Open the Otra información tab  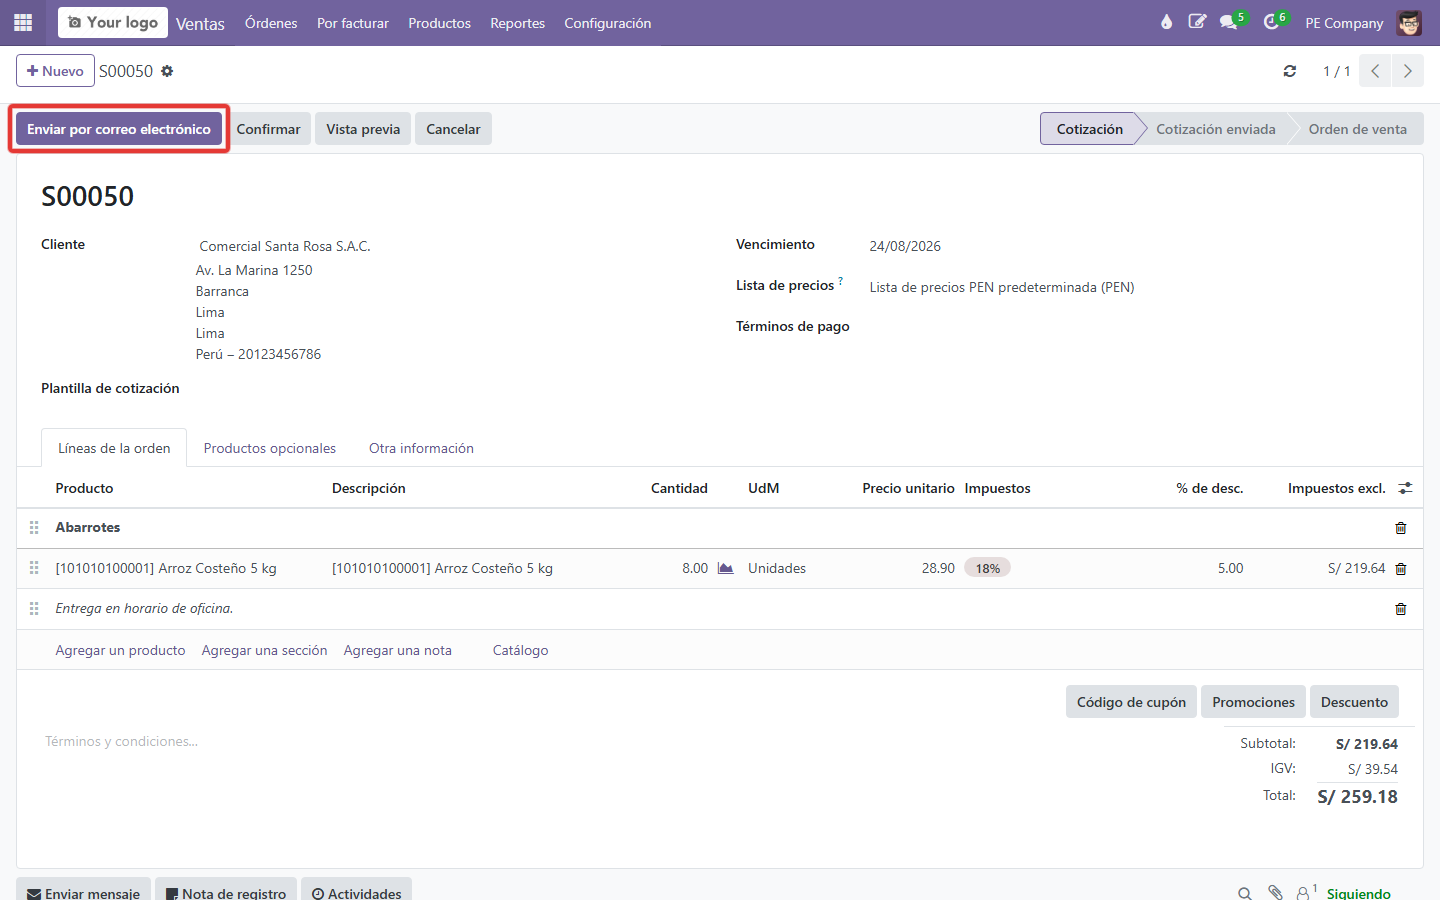pyautogui.click(x=421, y=448)
